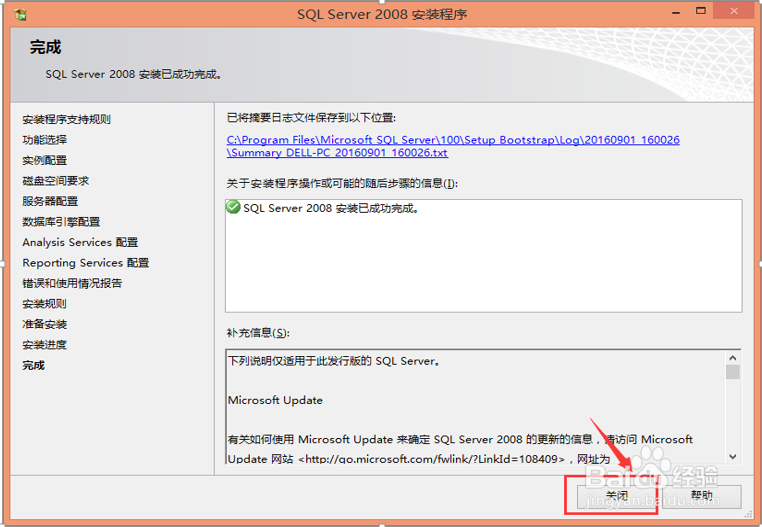
Task: Click the green success checkmark icon
Action: click(x=233, y=208)
